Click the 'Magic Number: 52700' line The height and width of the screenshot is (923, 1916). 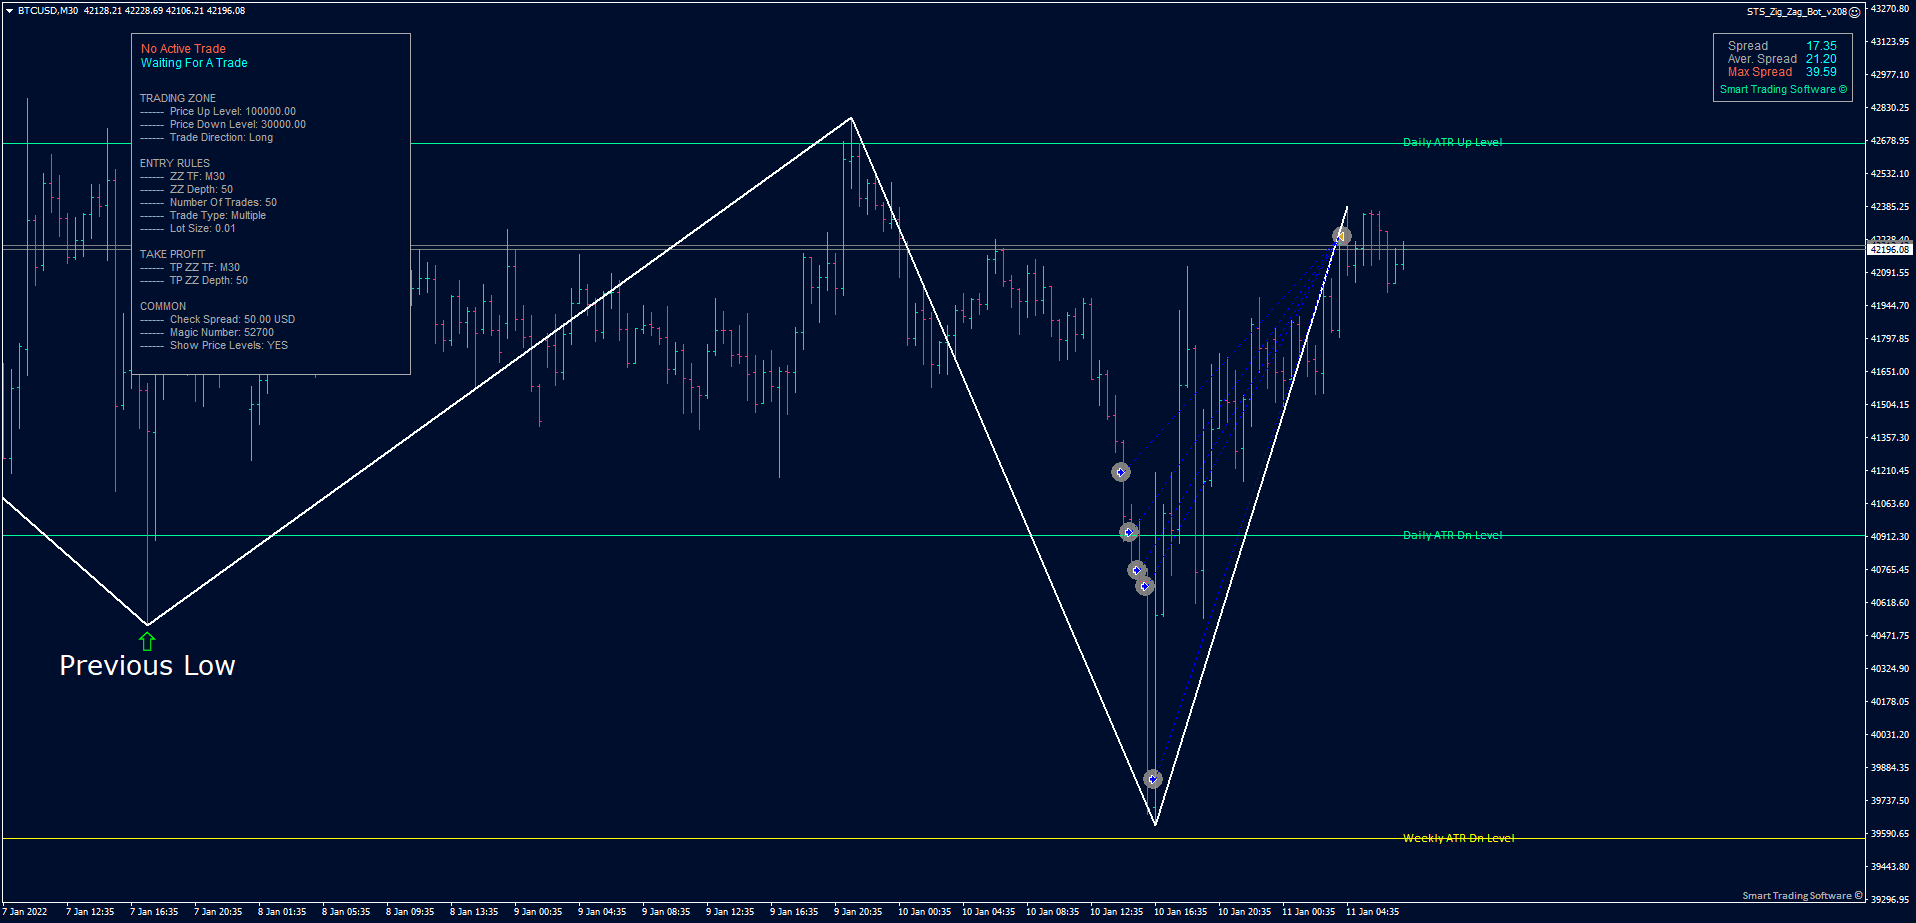[x=222, y=332]
